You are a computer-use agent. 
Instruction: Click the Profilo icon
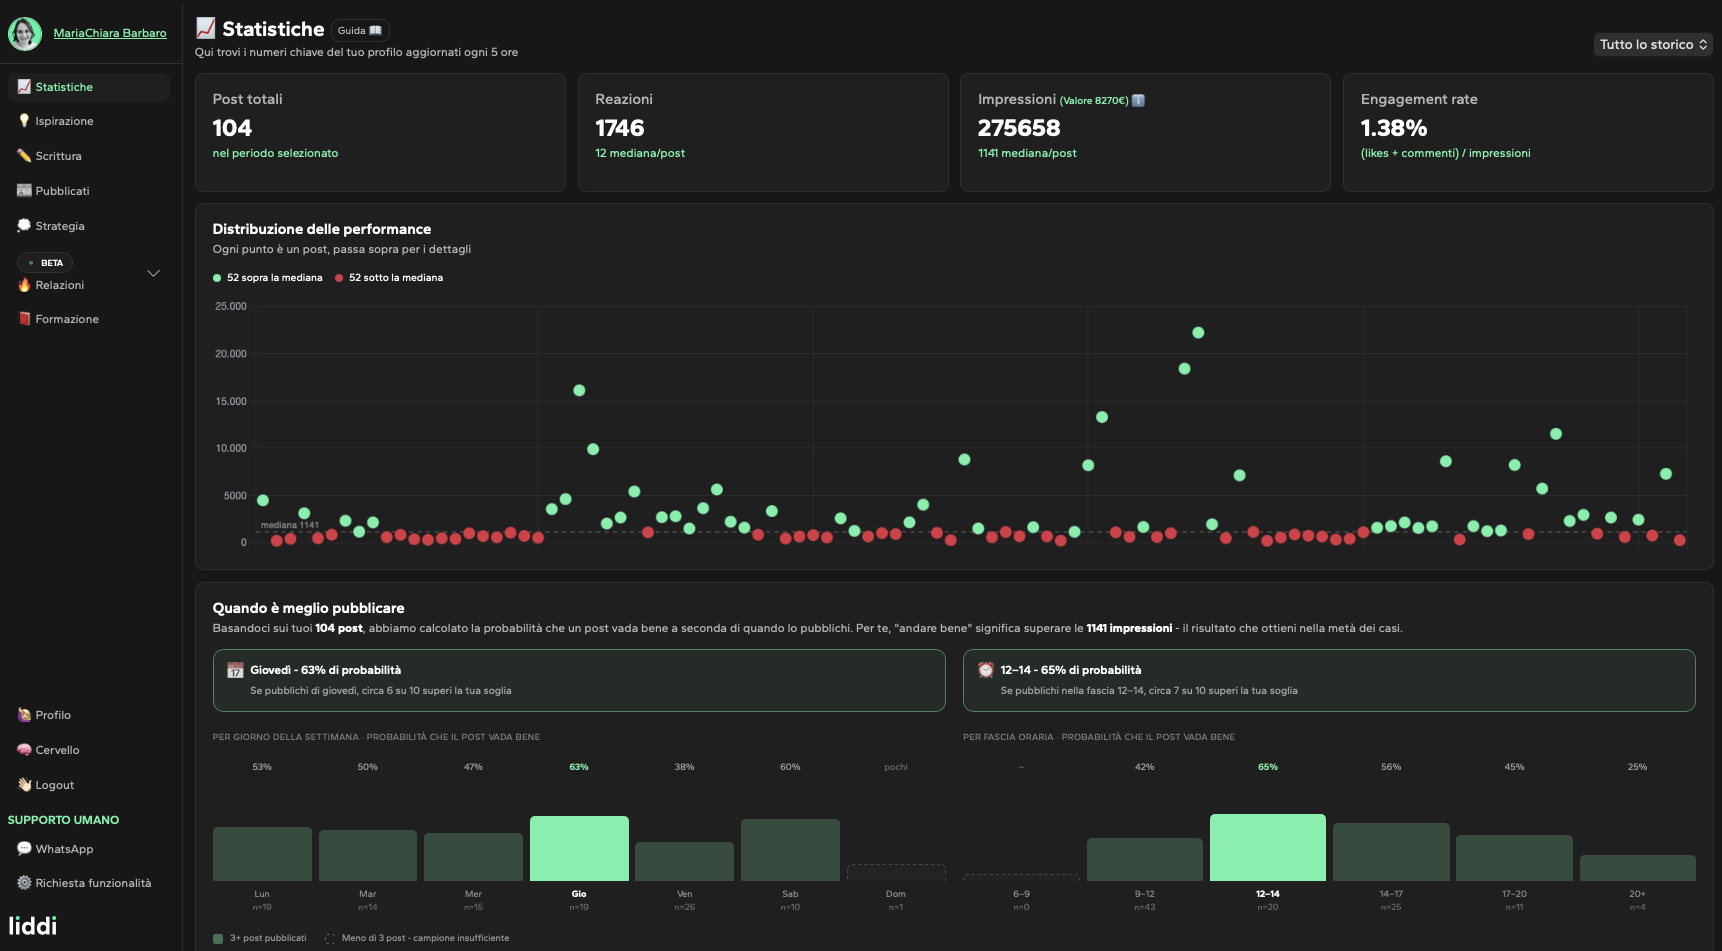coord(24,715)
